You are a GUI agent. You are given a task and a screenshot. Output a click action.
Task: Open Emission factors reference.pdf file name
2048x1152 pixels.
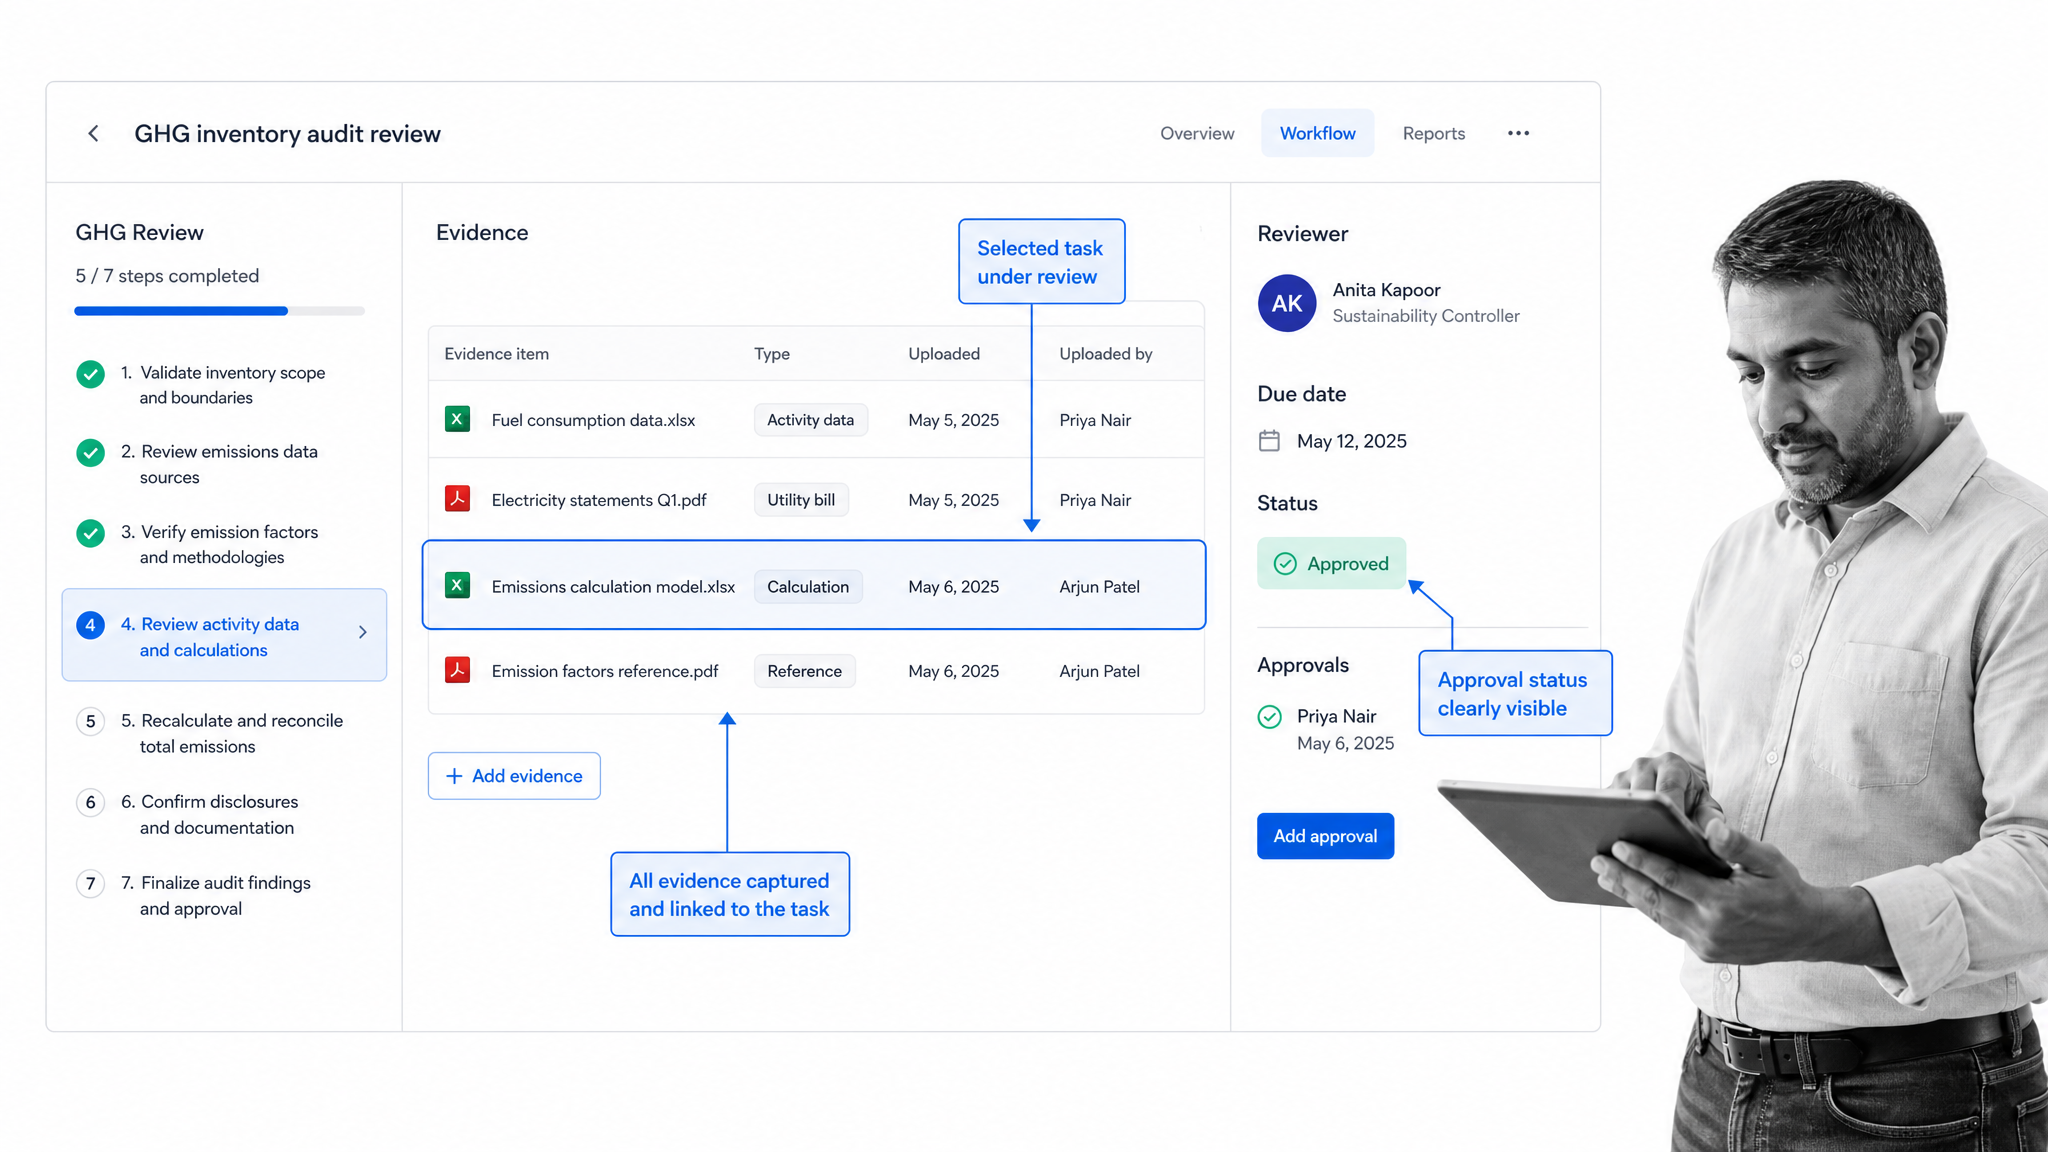pyautogui.click(x=605, y=671)
